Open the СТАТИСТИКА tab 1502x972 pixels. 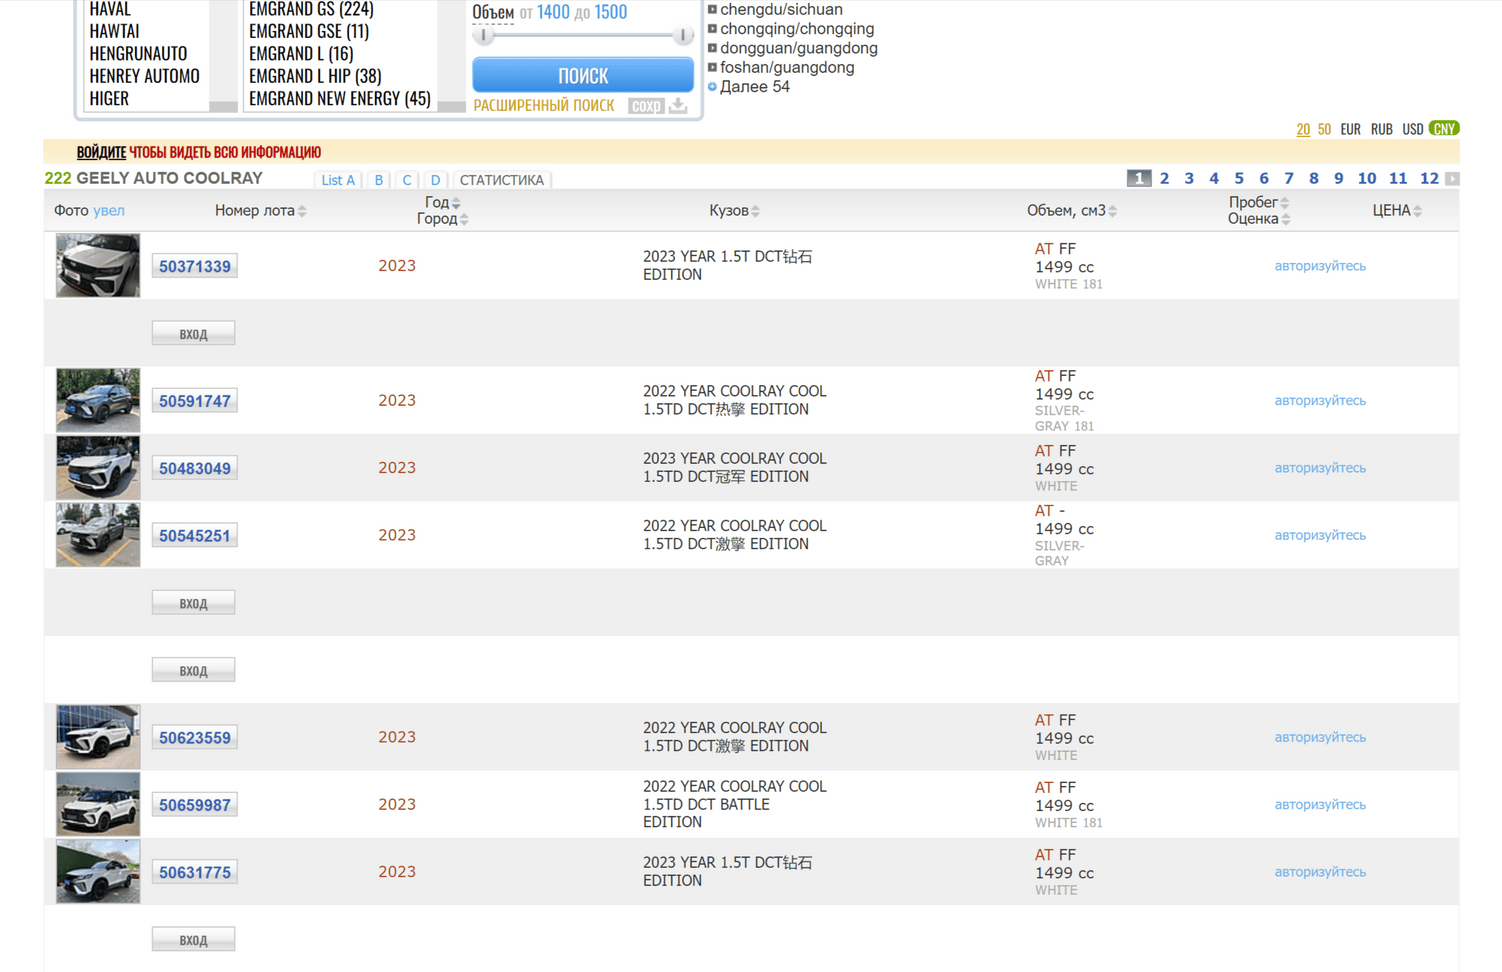(x=502, y=180)
